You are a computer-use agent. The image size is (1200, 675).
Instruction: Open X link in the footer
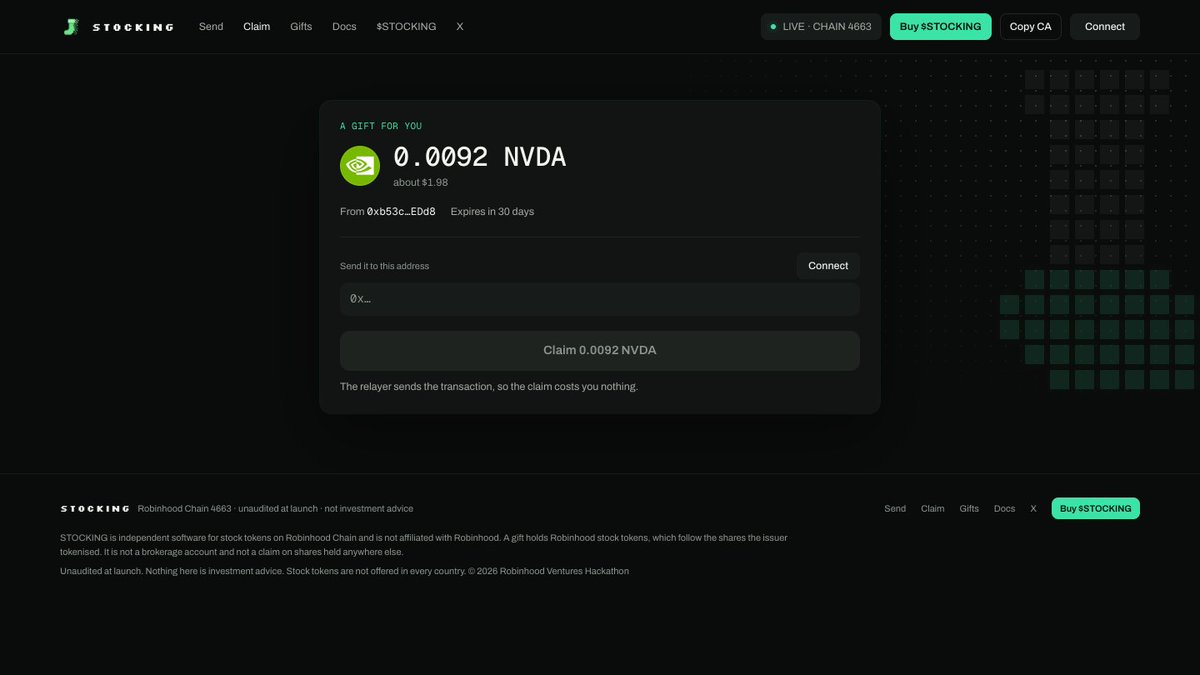1034,509
